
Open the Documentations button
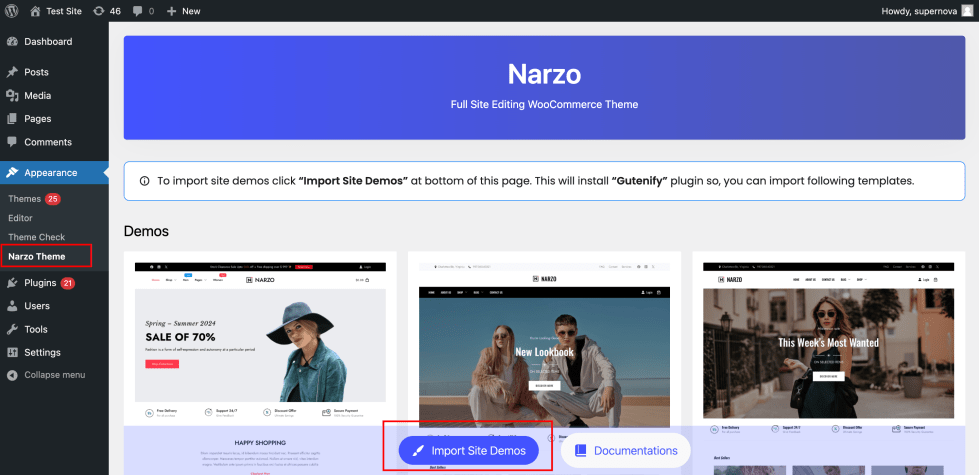click(x=626, y=451)
